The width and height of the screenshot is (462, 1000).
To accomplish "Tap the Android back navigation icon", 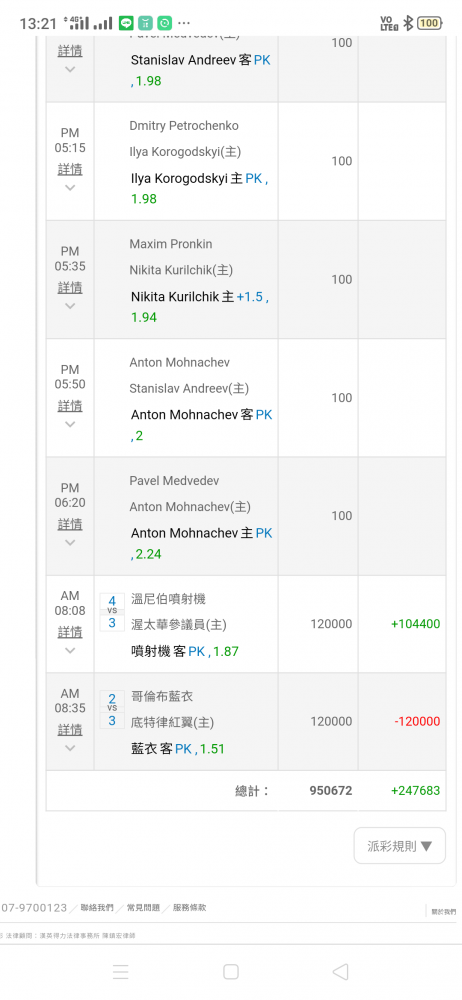I will point(341,971).
